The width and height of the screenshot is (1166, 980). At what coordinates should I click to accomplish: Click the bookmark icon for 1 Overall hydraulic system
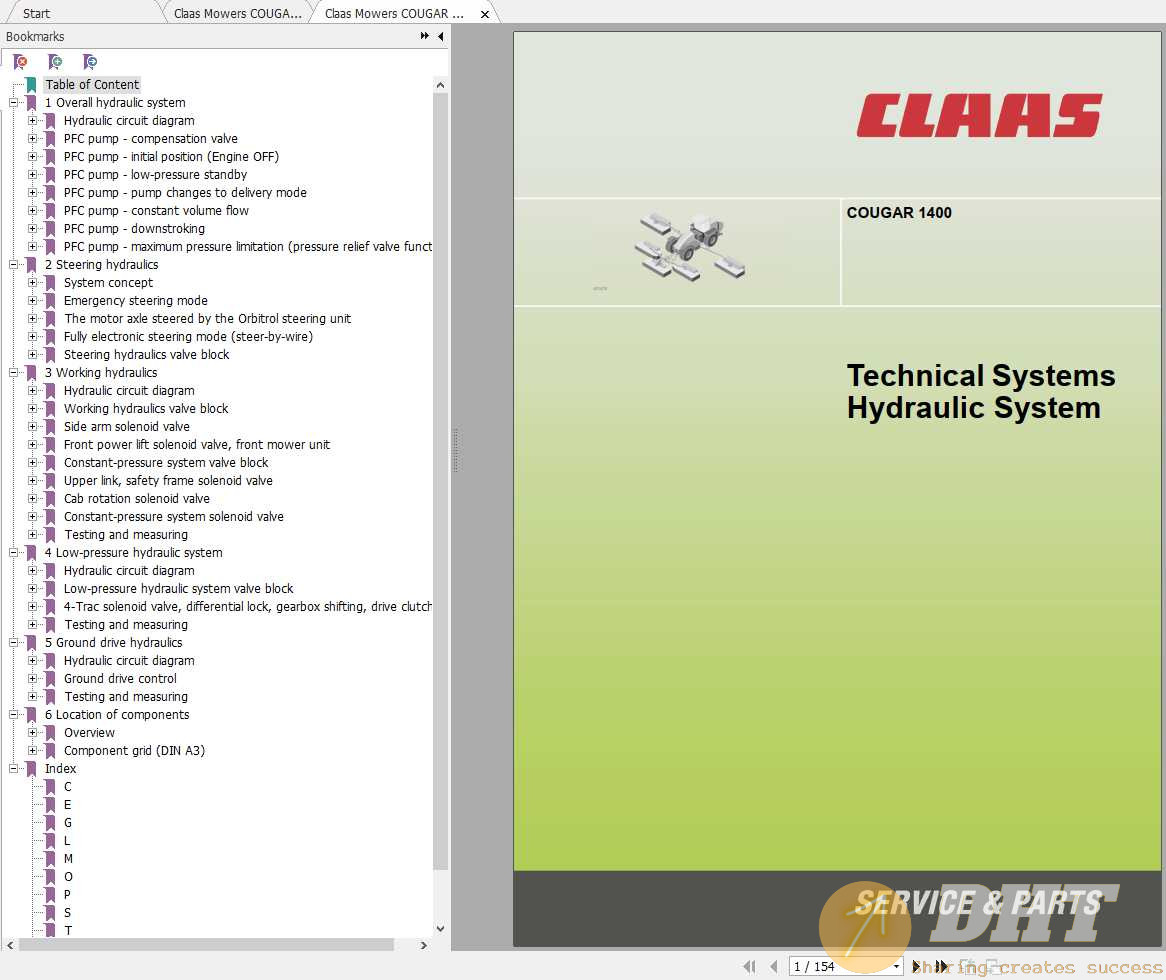pos(31,103)
